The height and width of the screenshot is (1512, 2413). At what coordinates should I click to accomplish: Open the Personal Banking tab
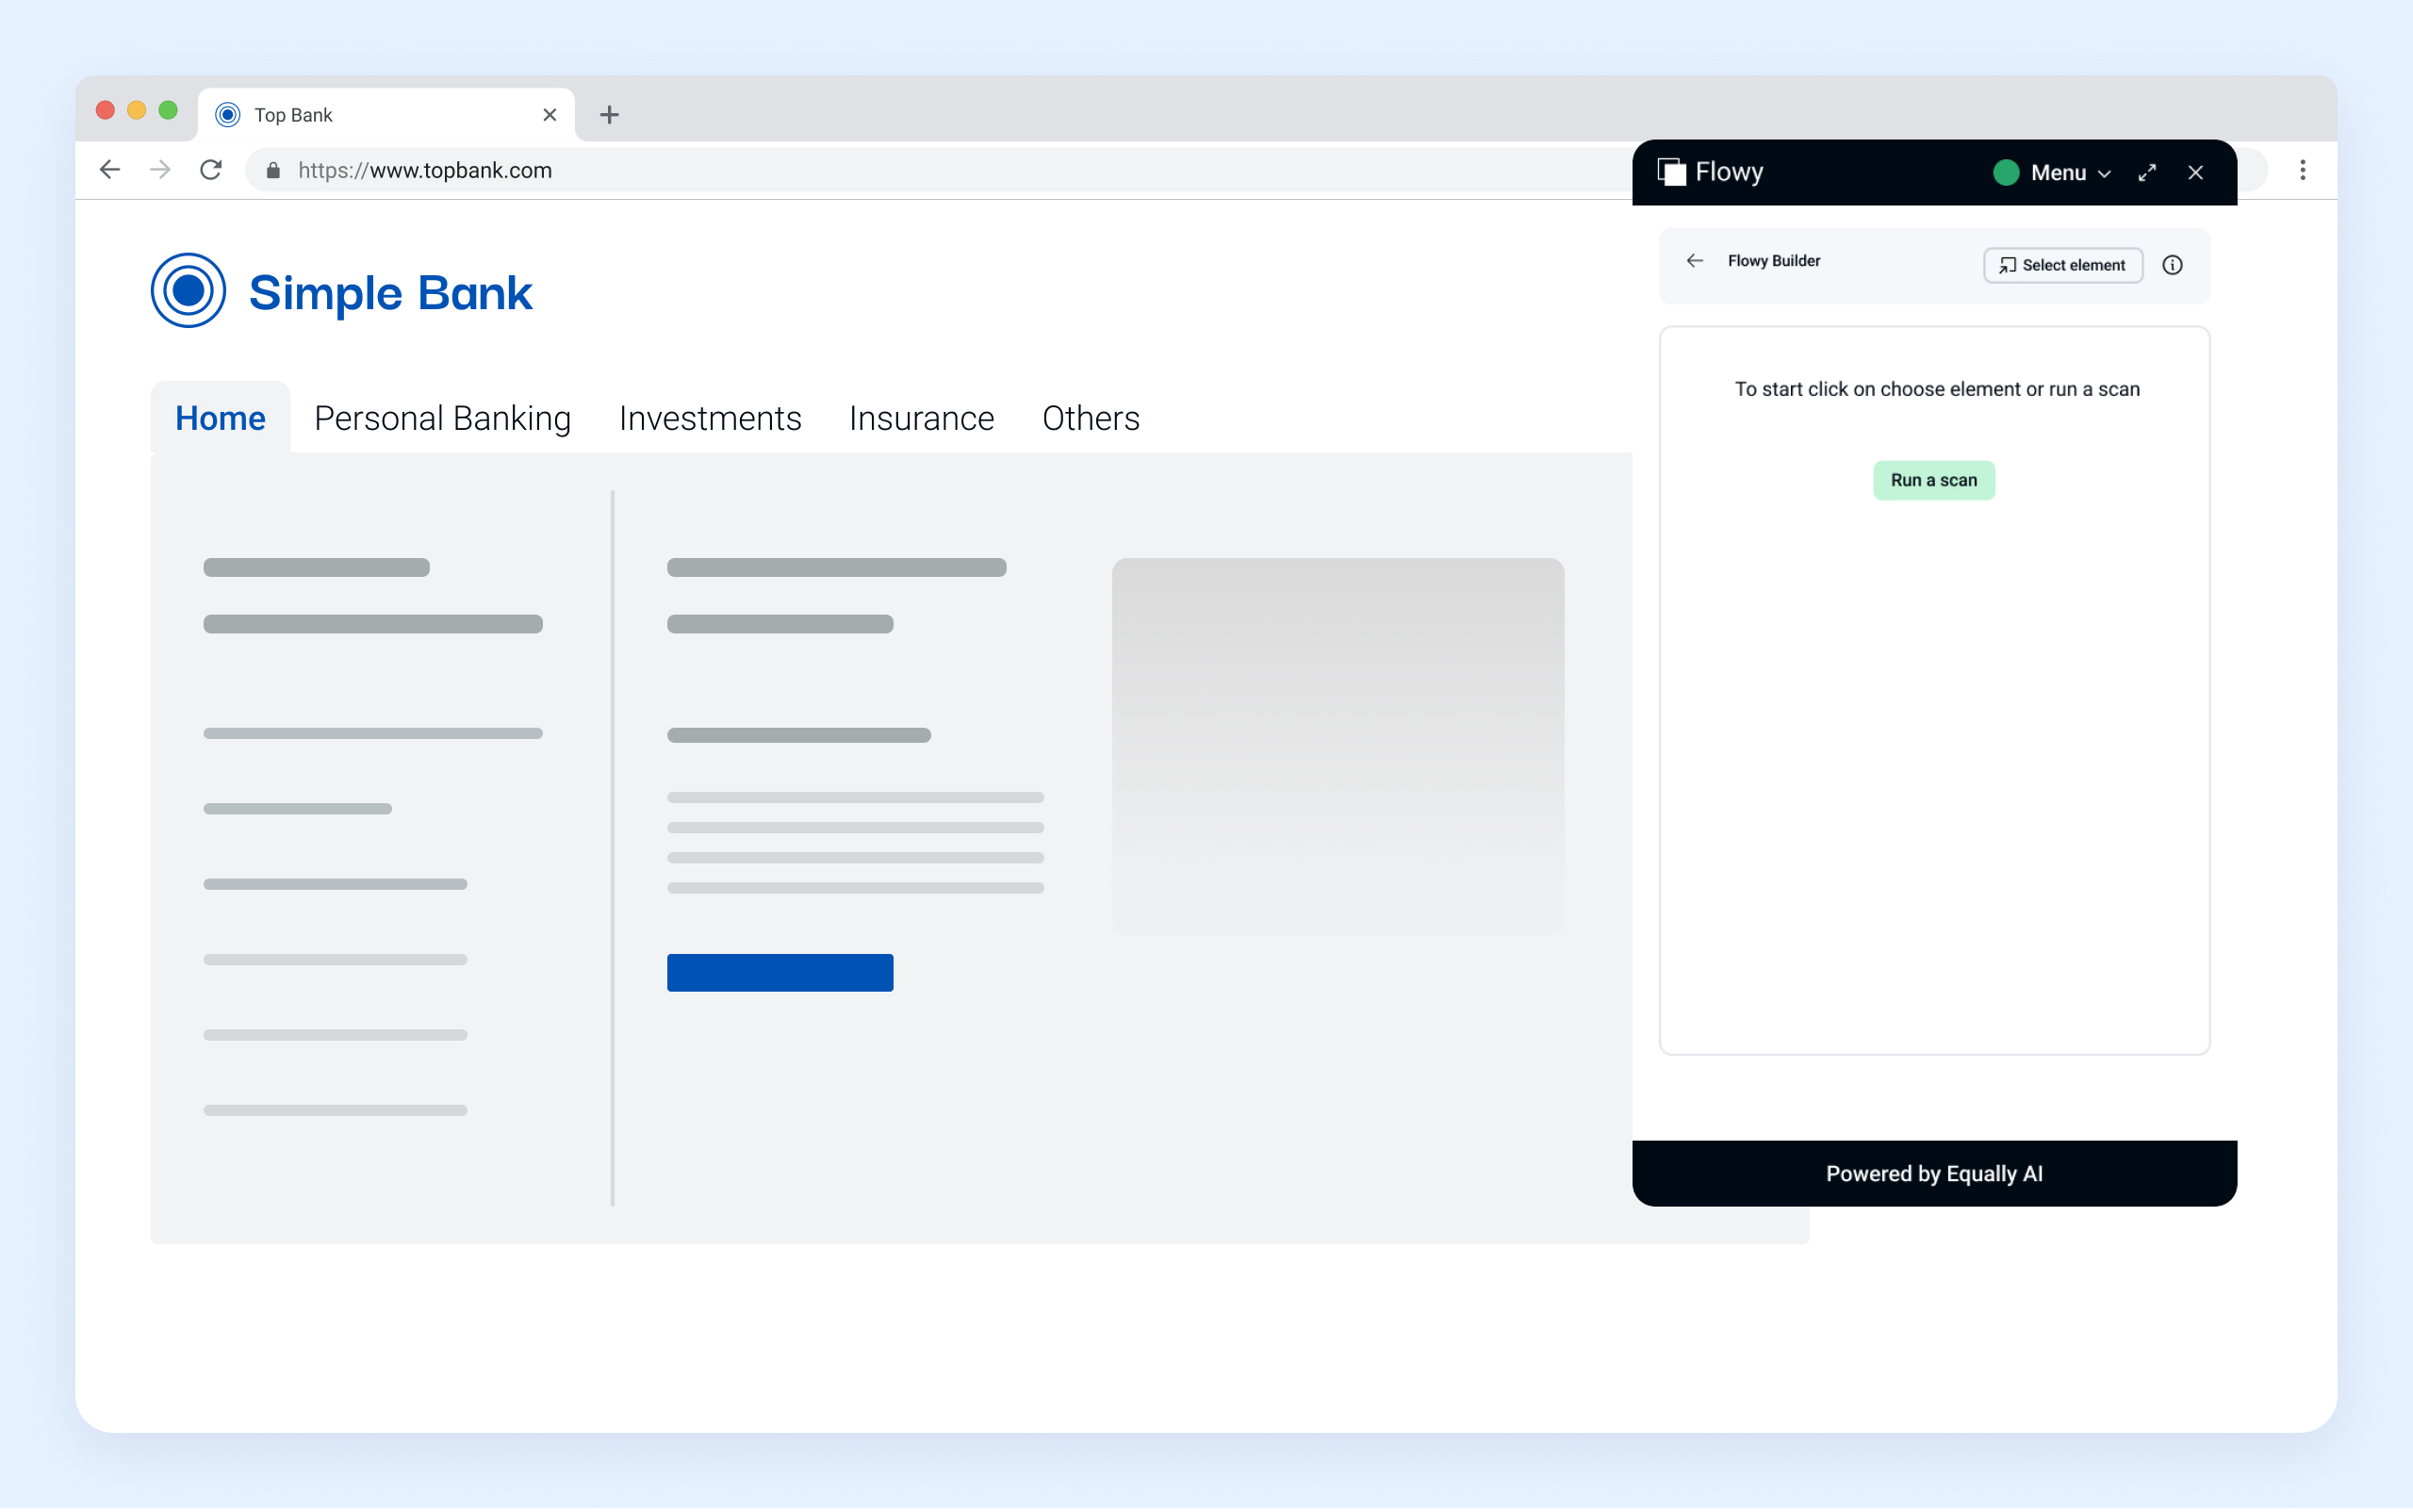pyautogui.click(x=442, y=418)
